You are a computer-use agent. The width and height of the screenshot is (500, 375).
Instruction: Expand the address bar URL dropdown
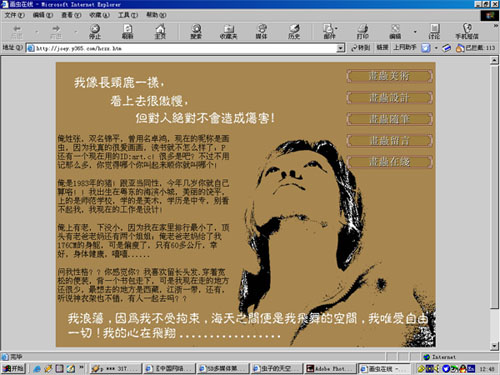point(340,48)
